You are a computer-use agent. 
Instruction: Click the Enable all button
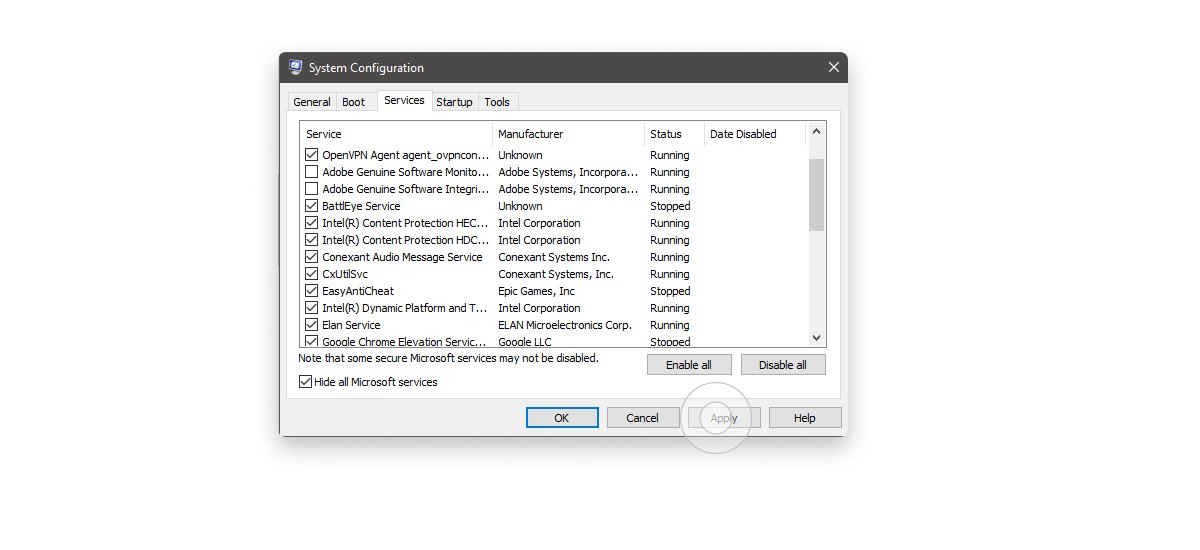point(689,365)
